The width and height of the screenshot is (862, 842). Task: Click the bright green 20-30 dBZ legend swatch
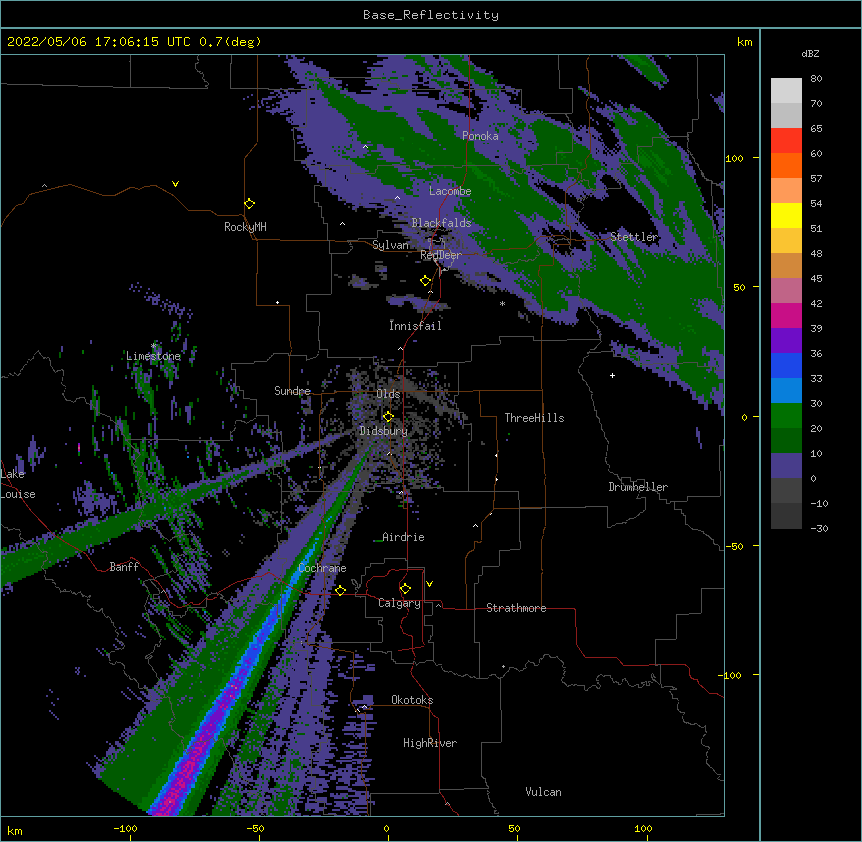click(786, 416)
